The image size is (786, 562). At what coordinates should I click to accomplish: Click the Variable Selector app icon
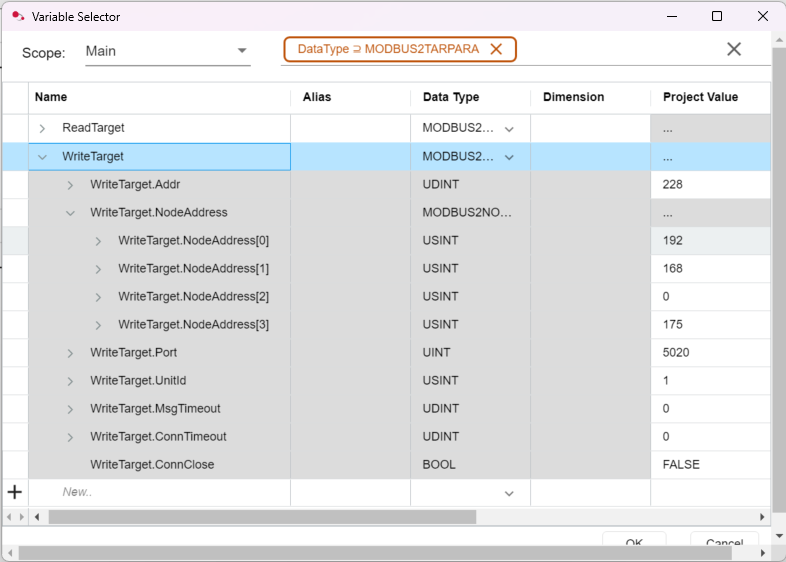pos(17,17)
